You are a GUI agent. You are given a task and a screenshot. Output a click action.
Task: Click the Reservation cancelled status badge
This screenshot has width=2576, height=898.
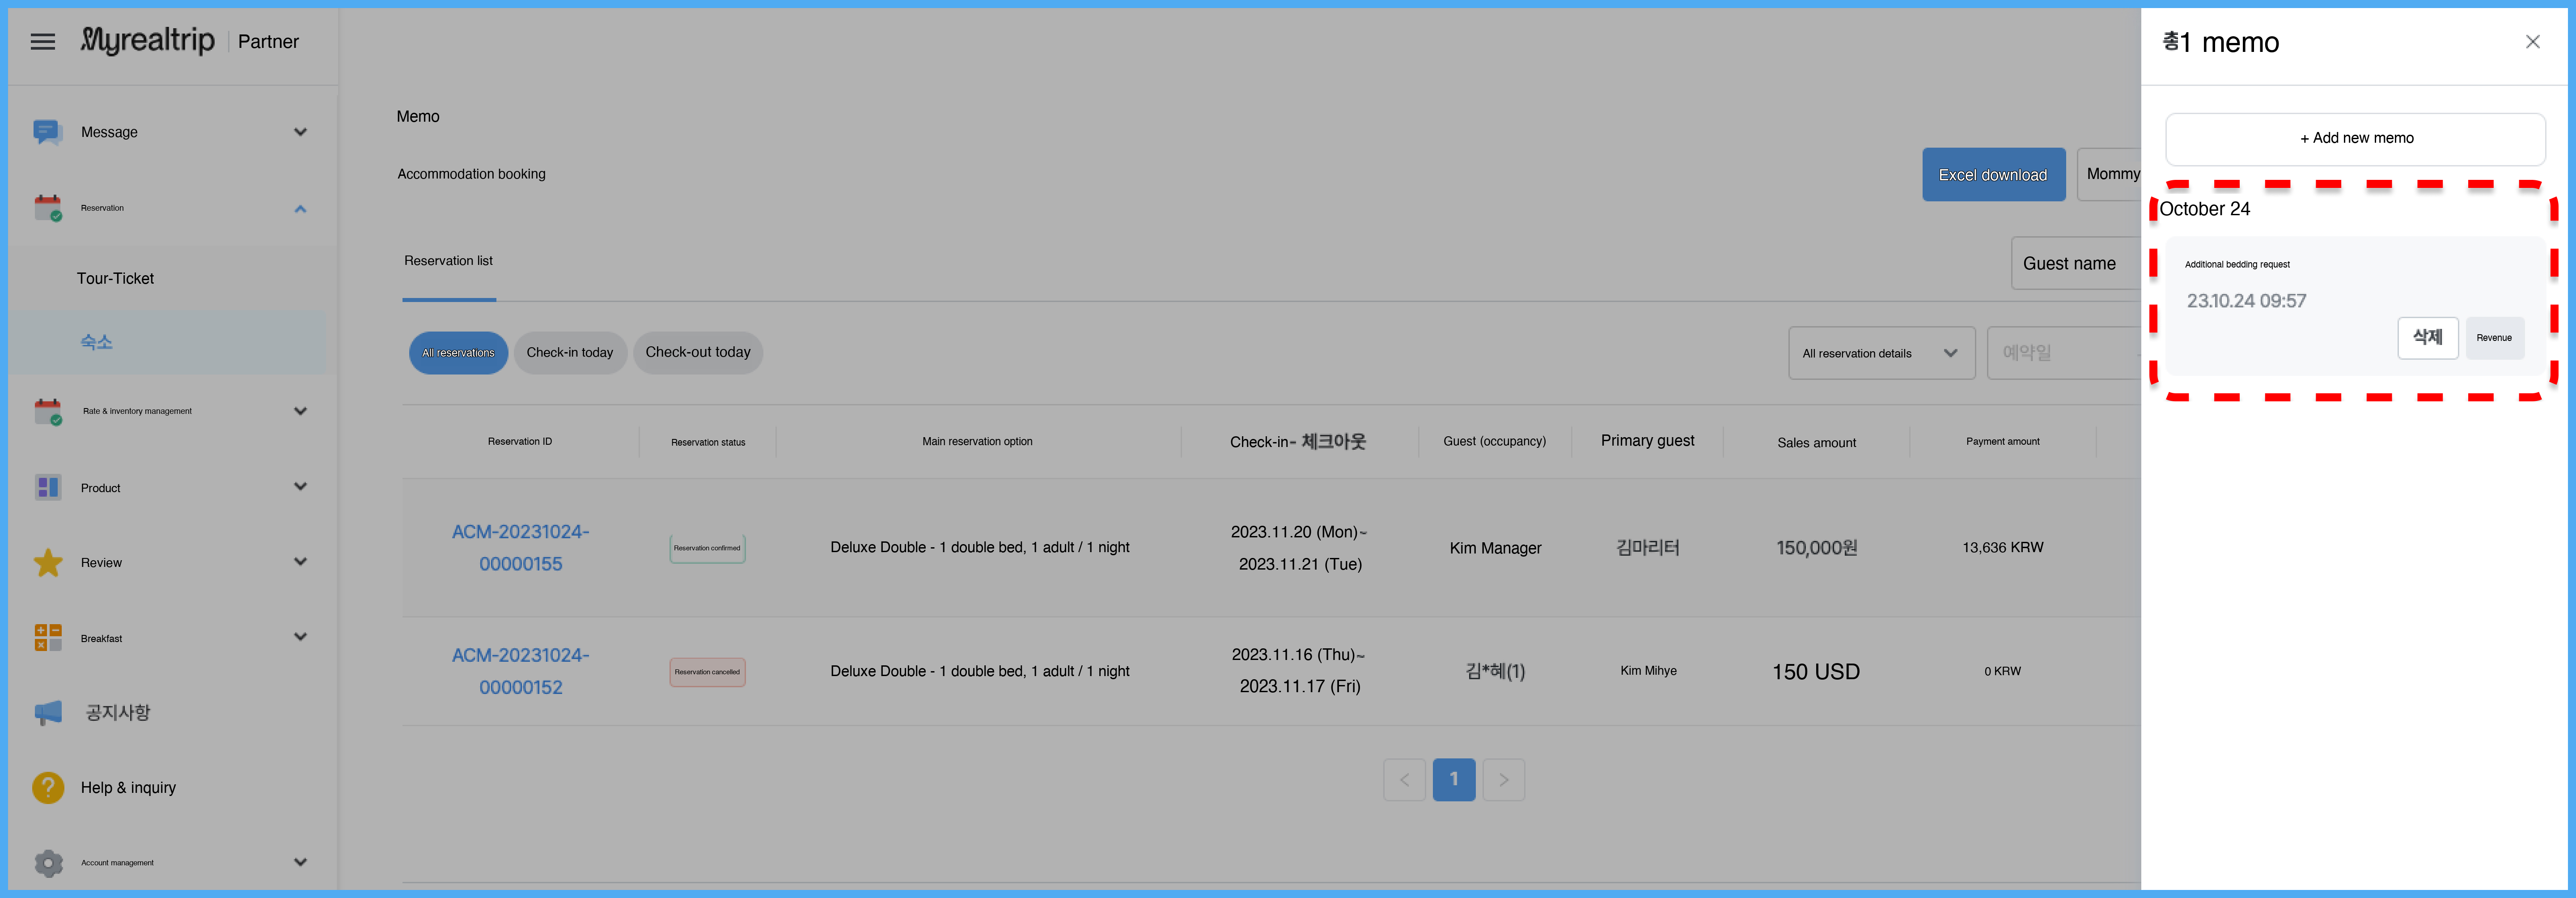coord(707,672)
